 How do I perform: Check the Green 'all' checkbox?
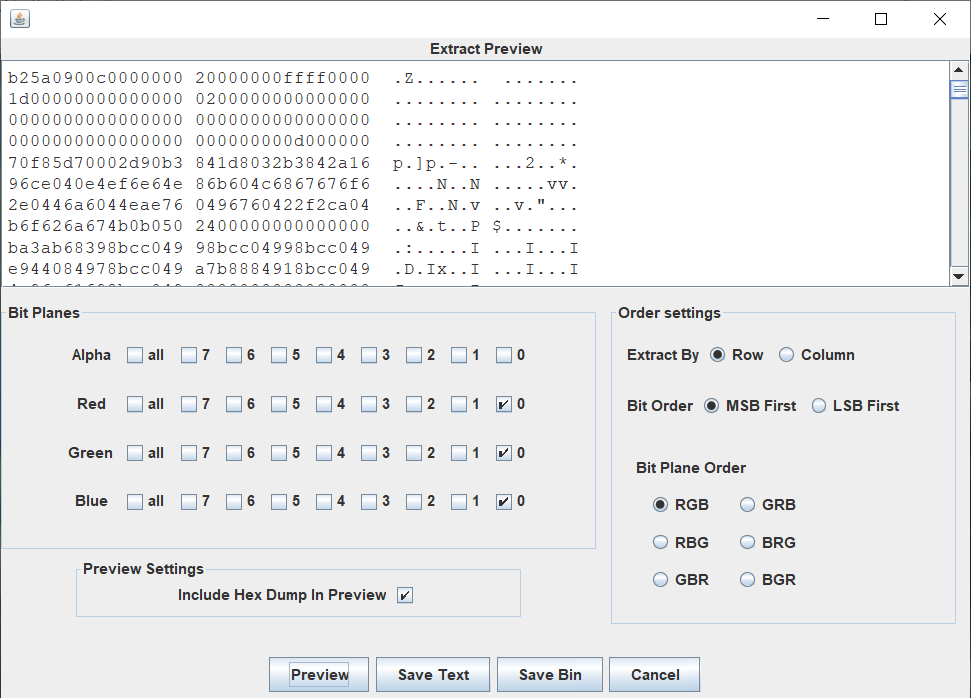(134, 453)
